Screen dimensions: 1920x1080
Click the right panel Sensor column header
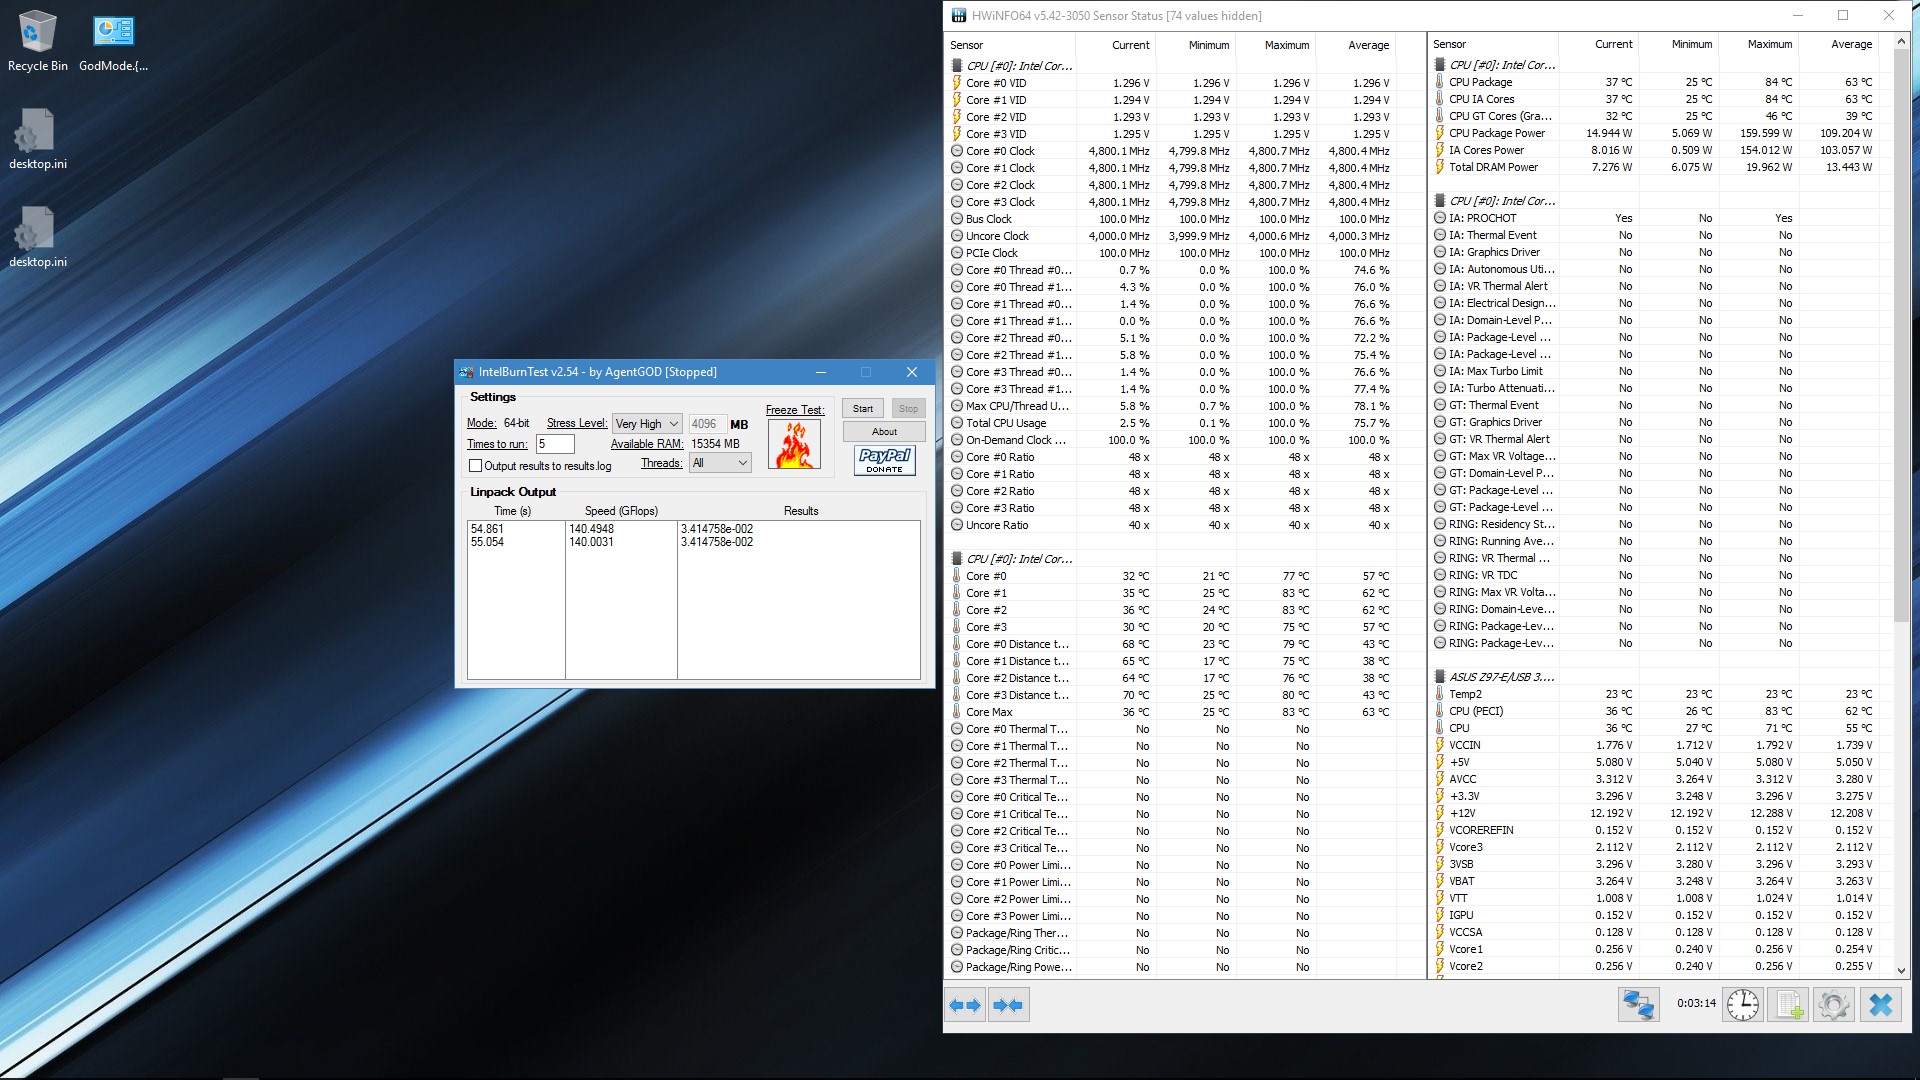click(1493, 44)
